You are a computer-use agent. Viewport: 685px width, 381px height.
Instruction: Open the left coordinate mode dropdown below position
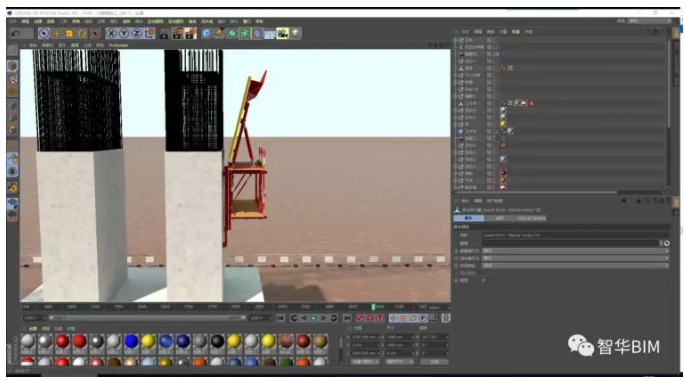pyautogui.click(x=365, y=362)
